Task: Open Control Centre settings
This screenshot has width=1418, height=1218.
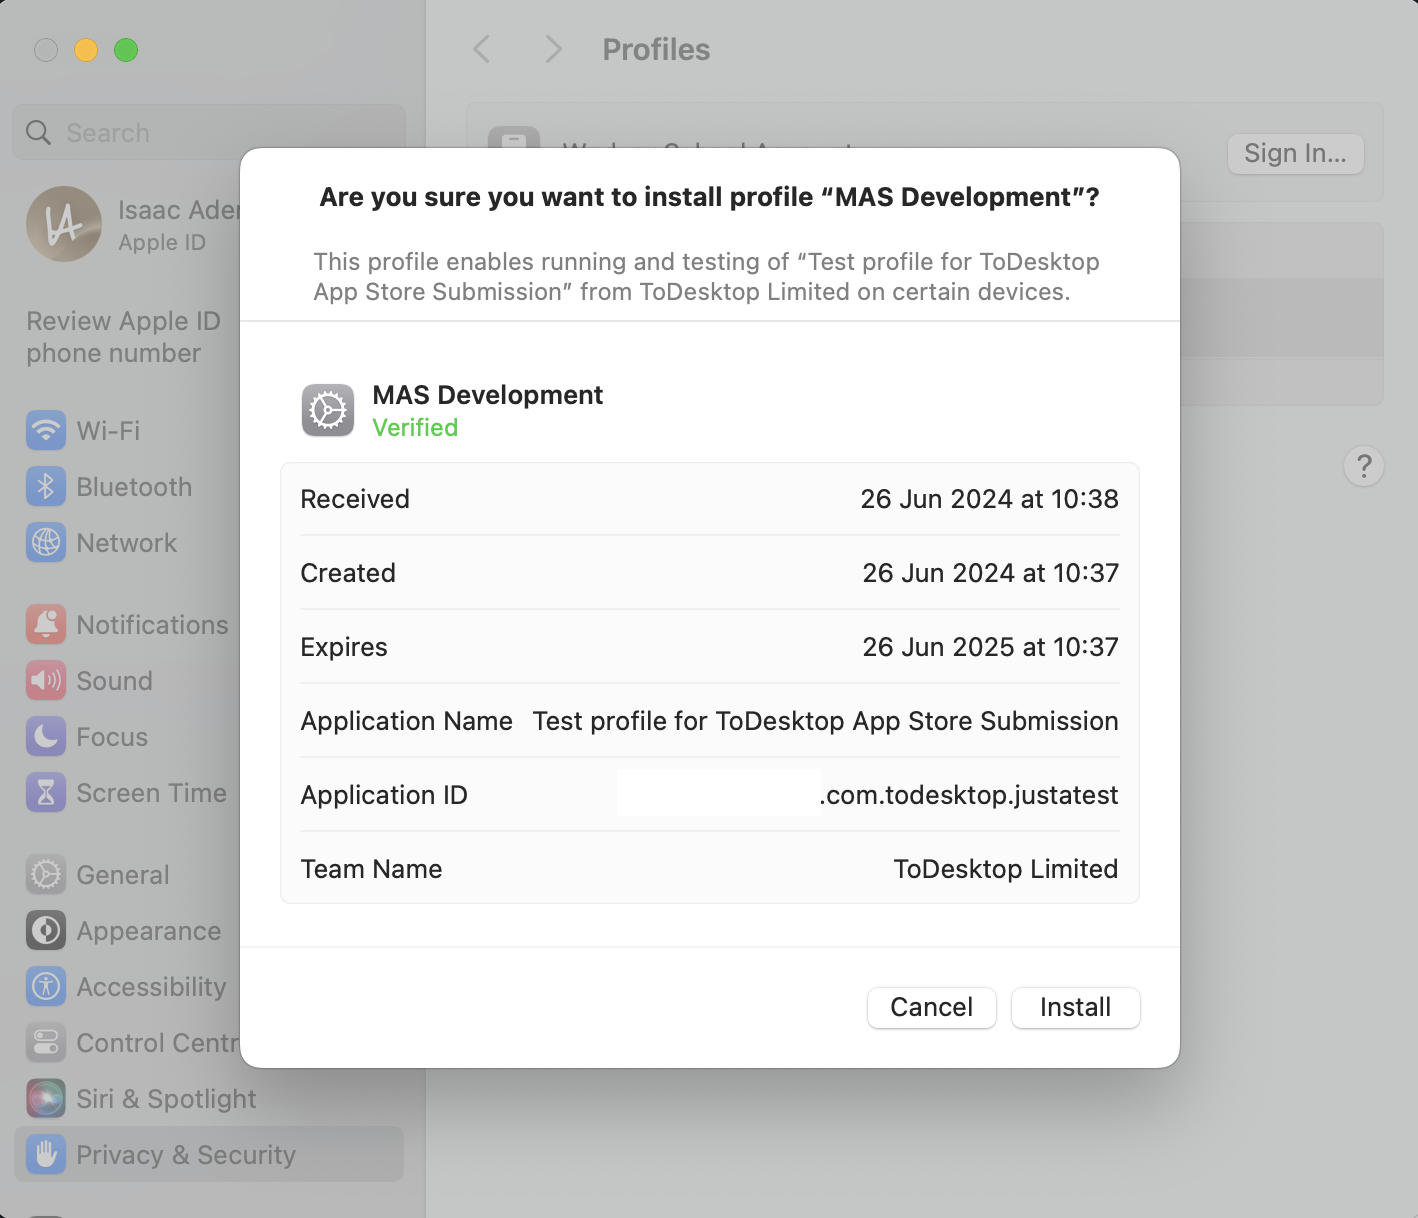Action: [x=155, y=1042]
